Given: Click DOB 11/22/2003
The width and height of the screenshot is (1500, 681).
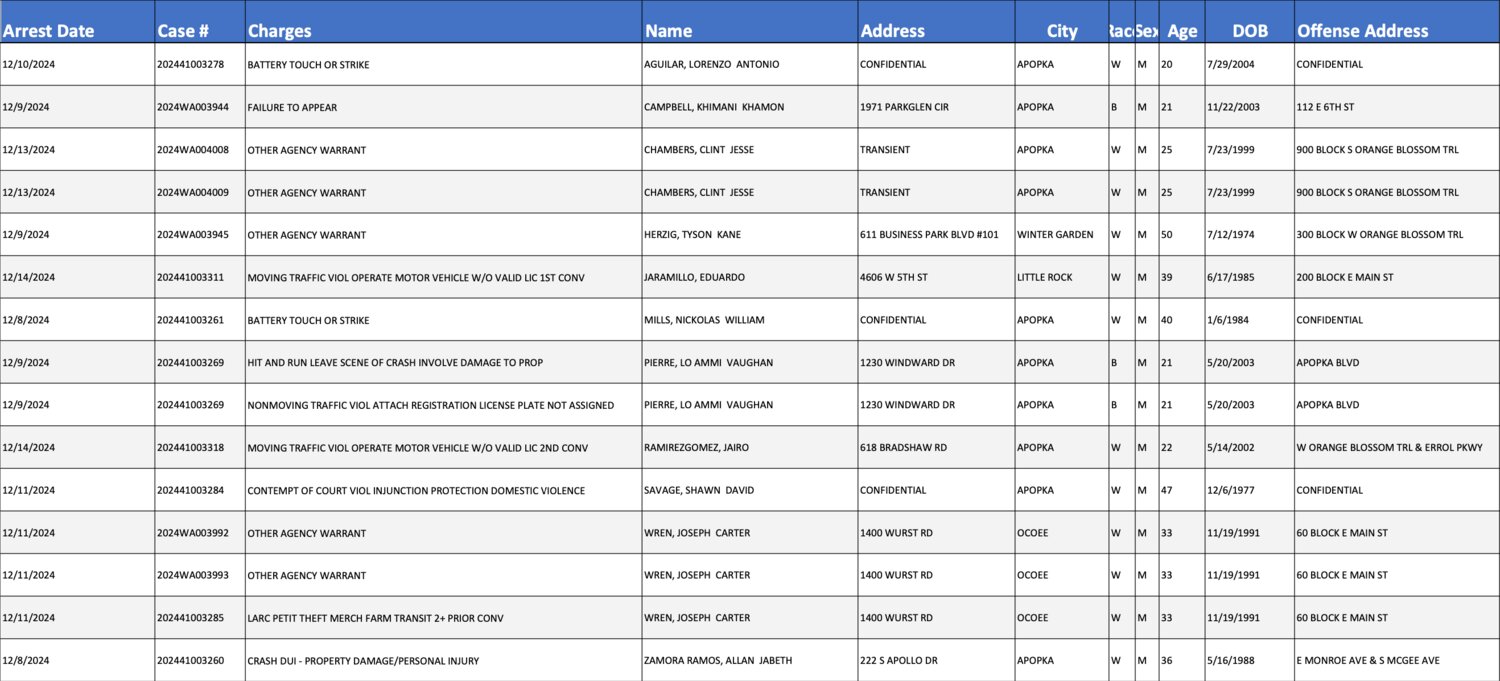Looking at the screenshot, I should pos(1233,107).
